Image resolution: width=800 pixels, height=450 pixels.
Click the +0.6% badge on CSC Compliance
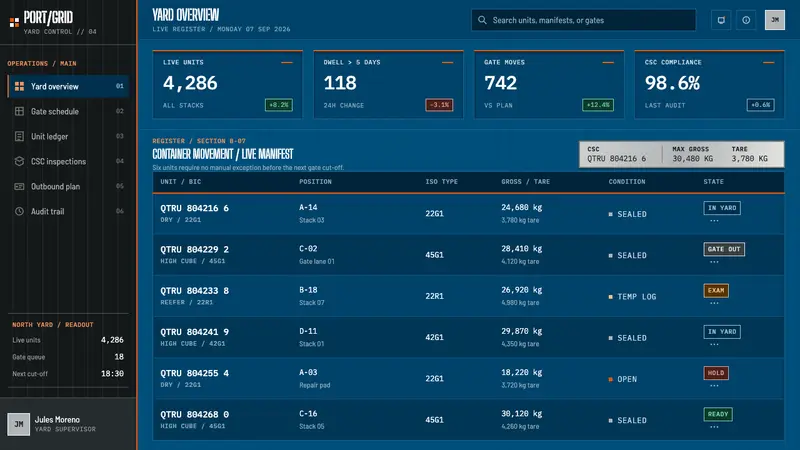click(761, 105)
